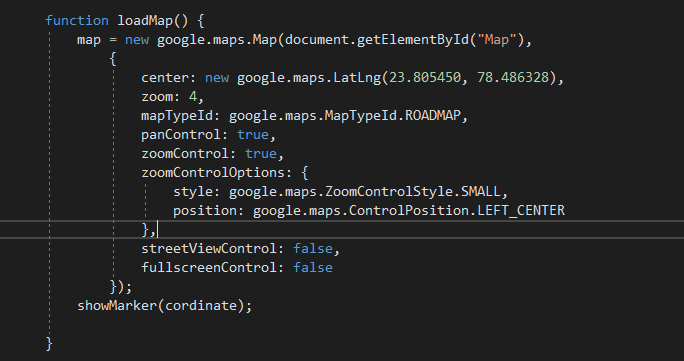The image size is (684, 361).
Task: Click the ROADMAP constant
Action: coord(433,116)
